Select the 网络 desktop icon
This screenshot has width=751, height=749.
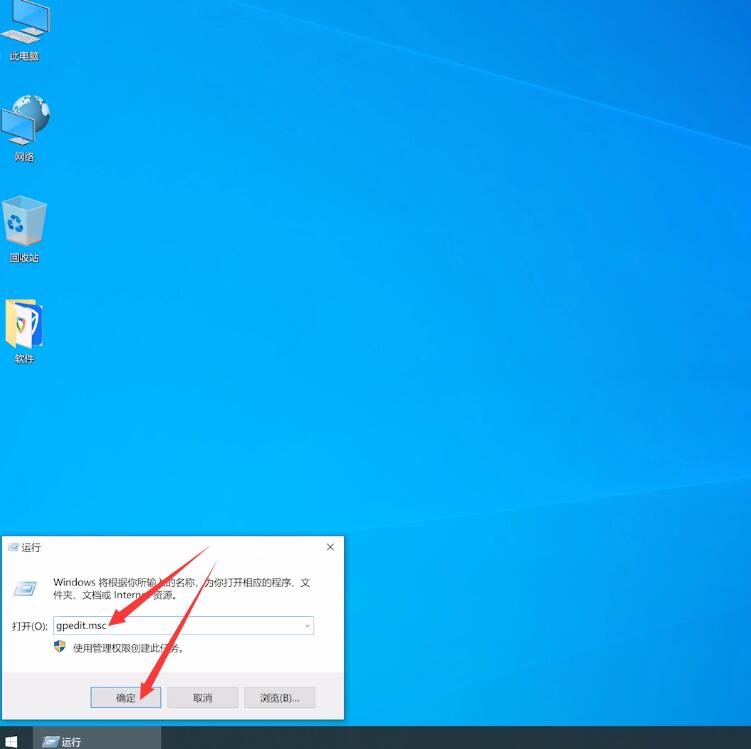[x=25, y=127]
